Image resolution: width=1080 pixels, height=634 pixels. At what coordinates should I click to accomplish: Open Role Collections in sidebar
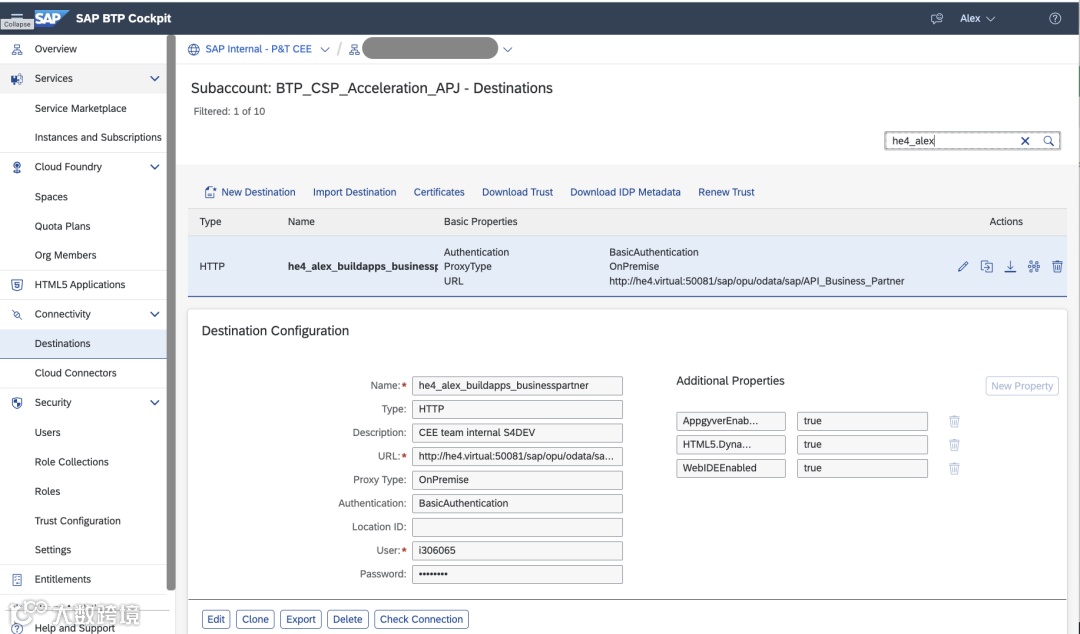tap(72, 462)
